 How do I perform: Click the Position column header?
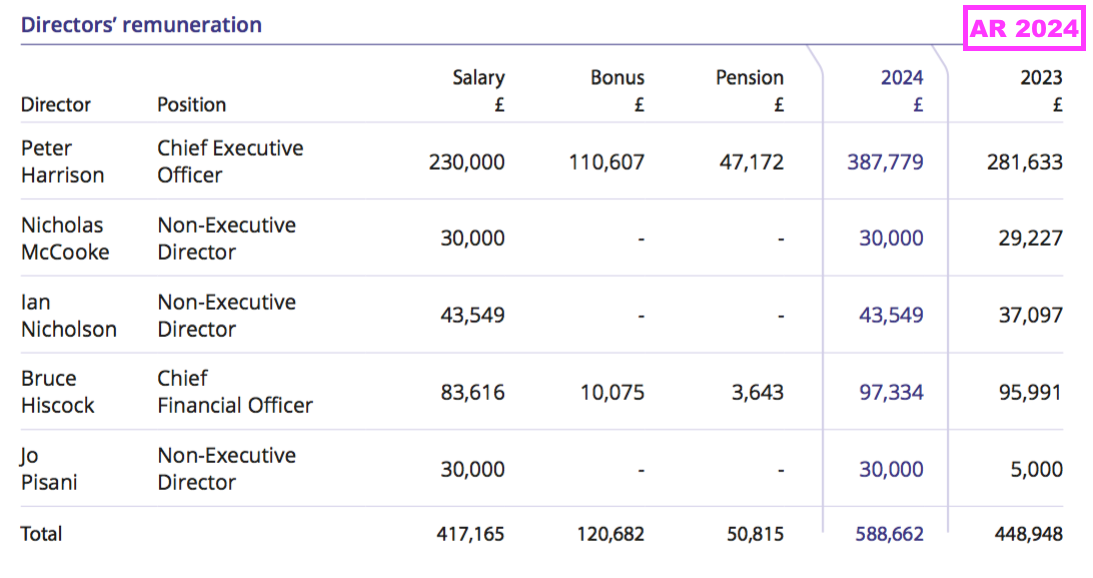coord(191,105)
